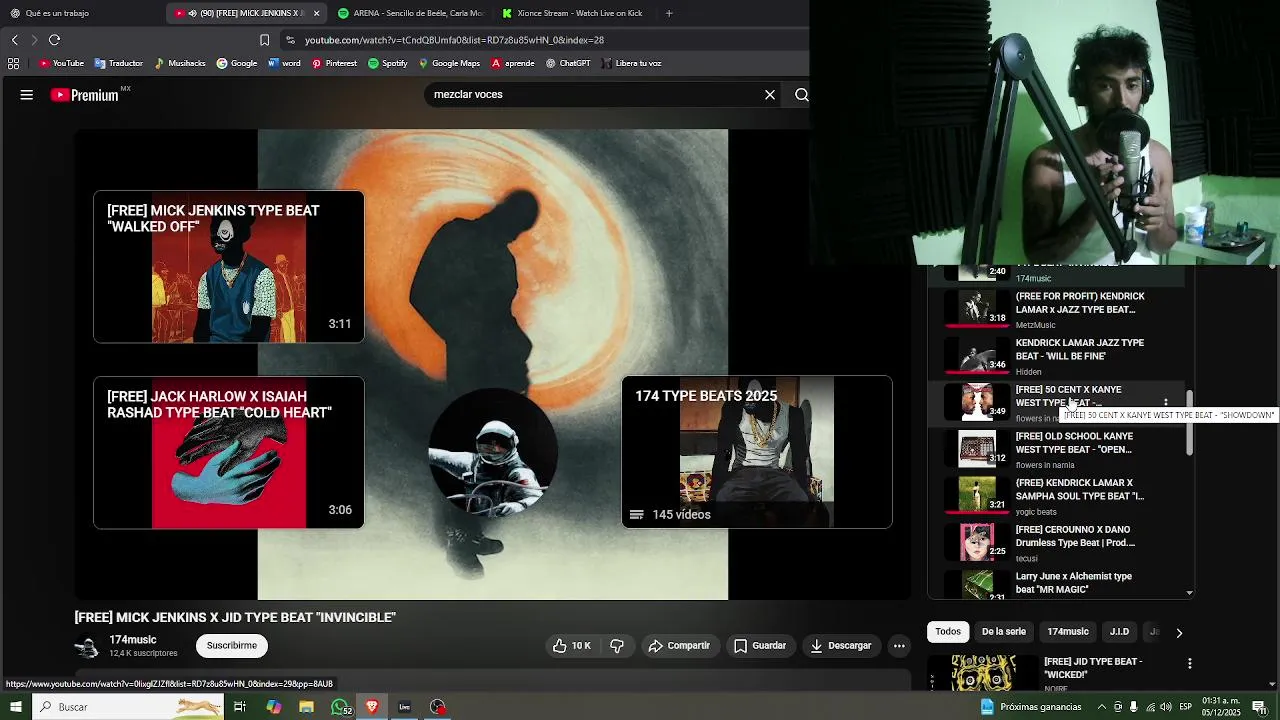Open the Google bookmark
Screen dimensions: 1280x720
[237, 63]
